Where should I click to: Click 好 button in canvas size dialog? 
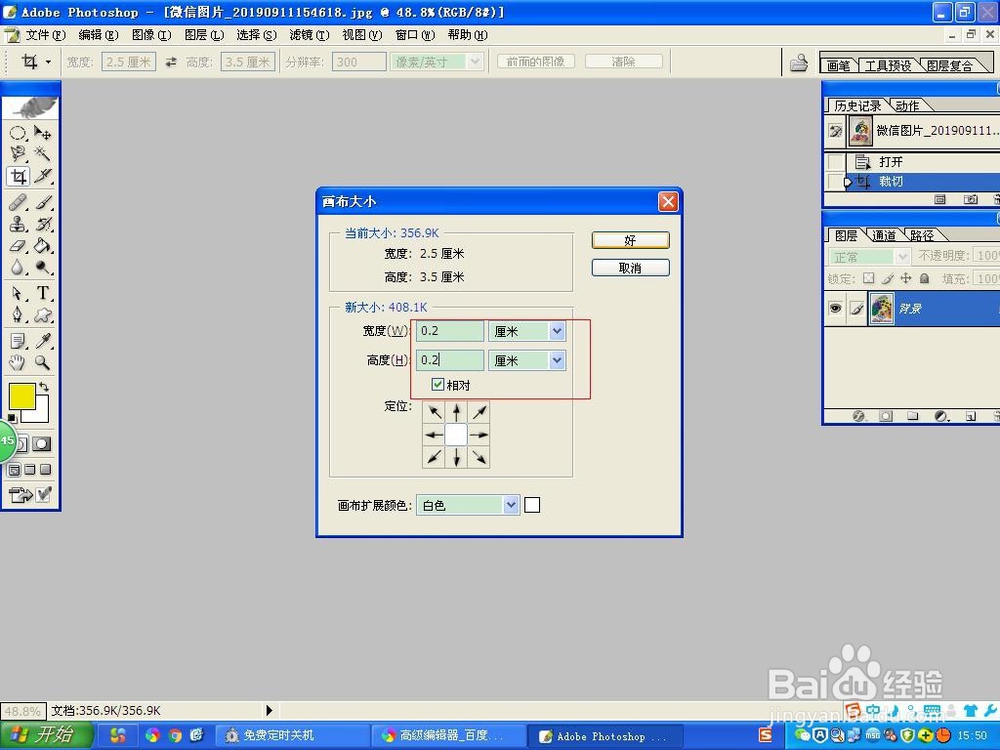tap(630, 240)
